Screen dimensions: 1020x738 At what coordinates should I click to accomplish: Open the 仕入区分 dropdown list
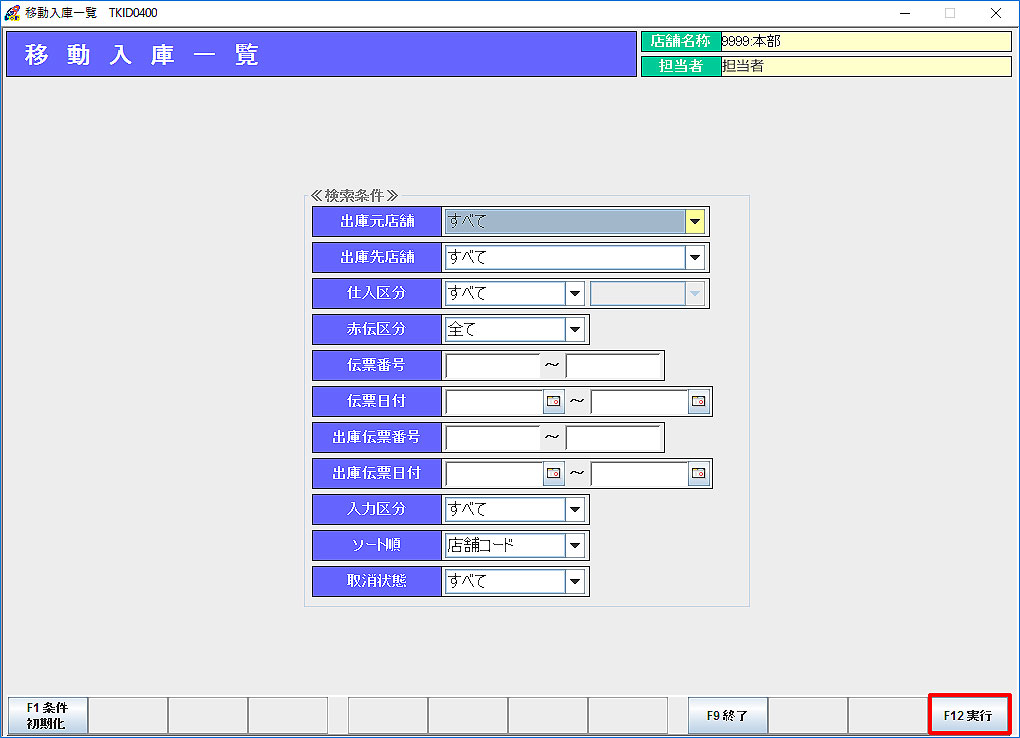coord(574,294)
